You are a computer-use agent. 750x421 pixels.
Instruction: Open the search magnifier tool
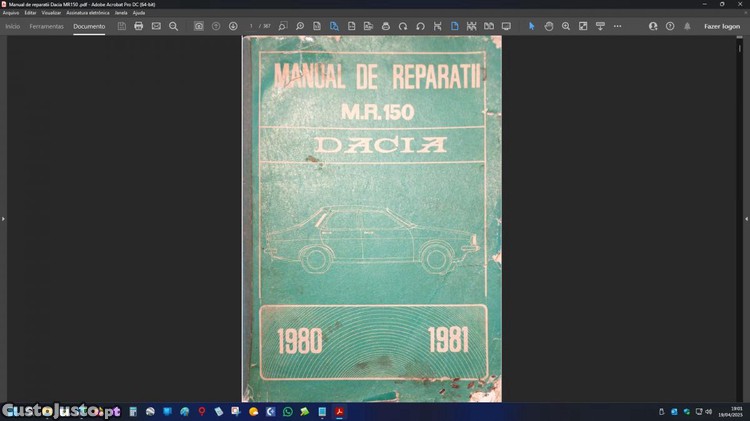[173, 26]
